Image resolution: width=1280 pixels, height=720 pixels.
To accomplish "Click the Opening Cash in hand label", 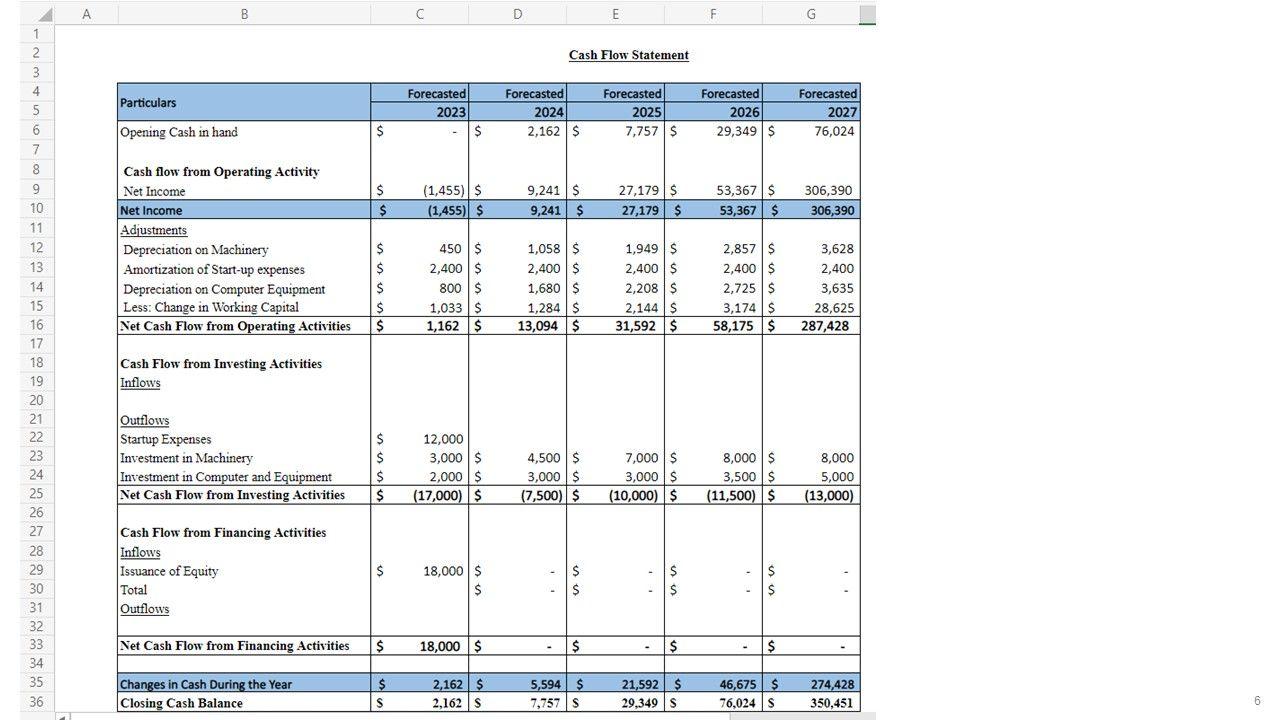I will point(179,132).
